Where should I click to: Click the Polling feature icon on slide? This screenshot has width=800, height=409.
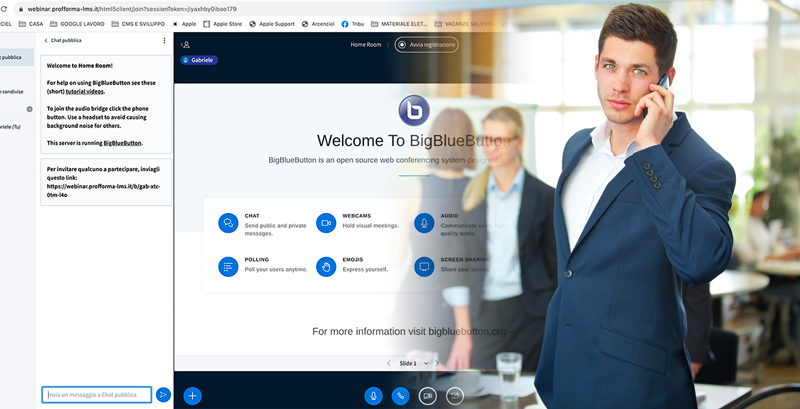[228, 267]
